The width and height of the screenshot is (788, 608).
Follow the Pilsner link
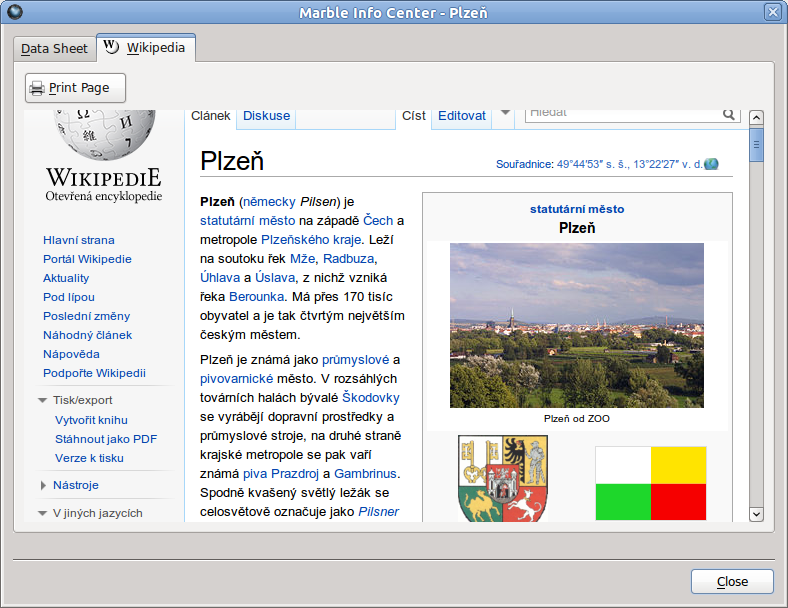[x=378, y=512]
